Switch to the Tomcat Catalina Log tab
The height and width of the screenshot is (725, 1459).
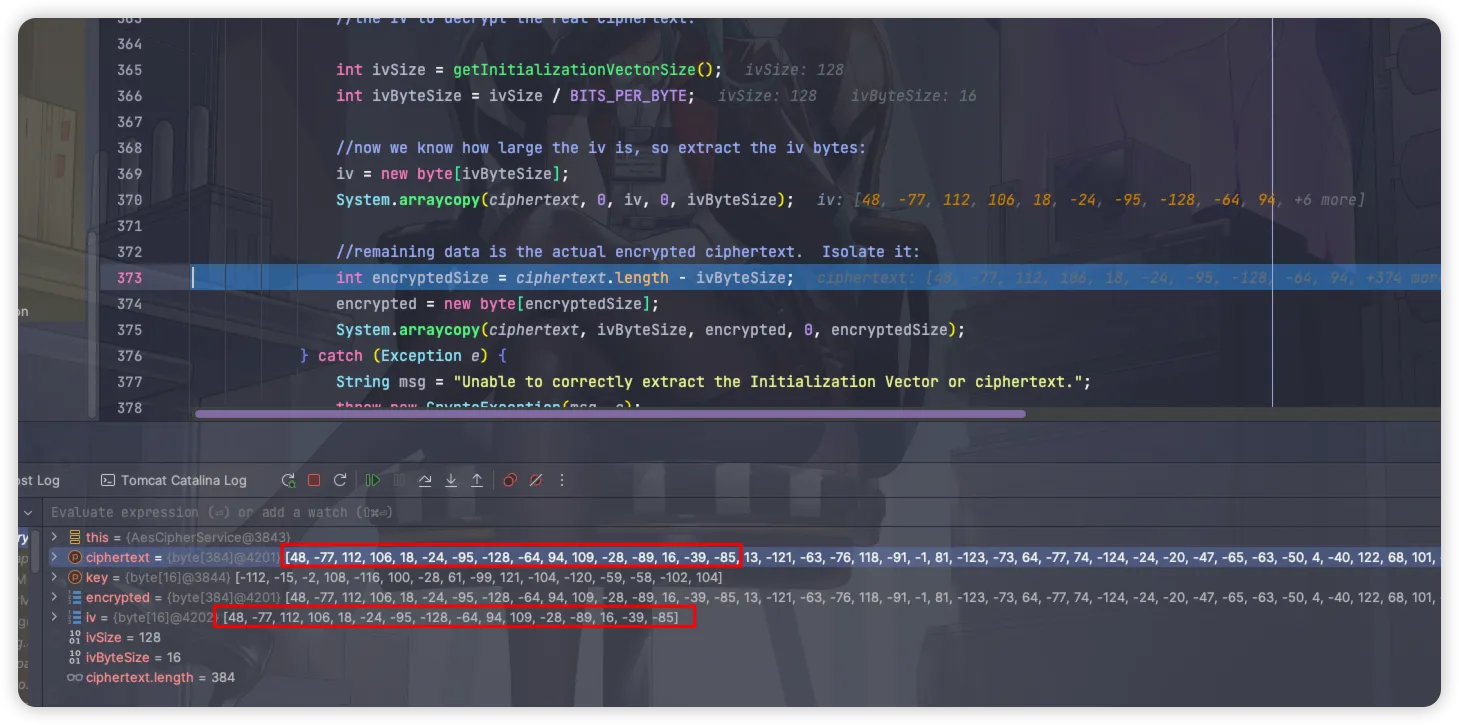pyautogui.click(x=174, y=481)
